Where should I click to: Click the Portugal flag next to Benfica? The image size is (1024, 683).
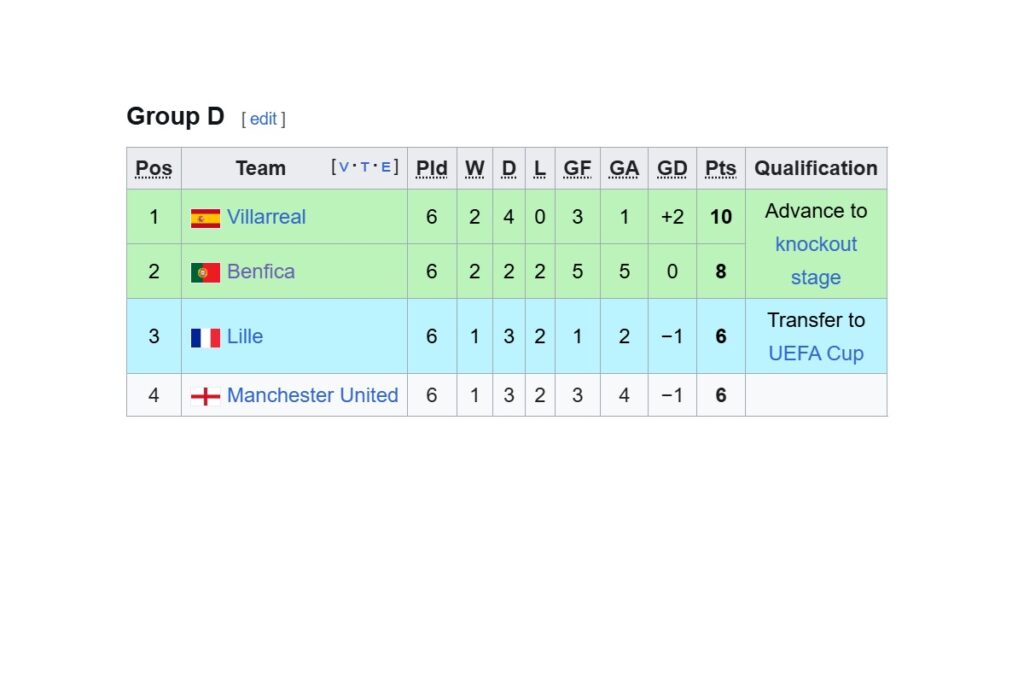click(x=204, y=271)
